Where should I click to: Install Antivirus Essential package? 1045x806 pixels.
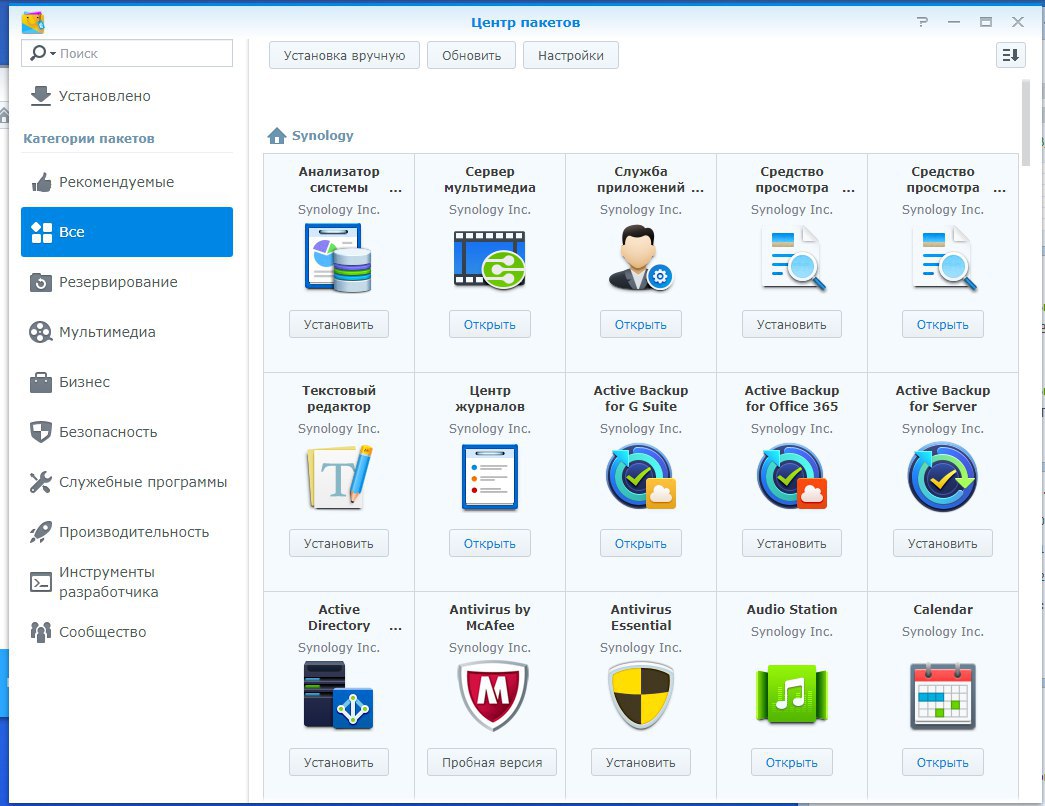tap(640, 762)
